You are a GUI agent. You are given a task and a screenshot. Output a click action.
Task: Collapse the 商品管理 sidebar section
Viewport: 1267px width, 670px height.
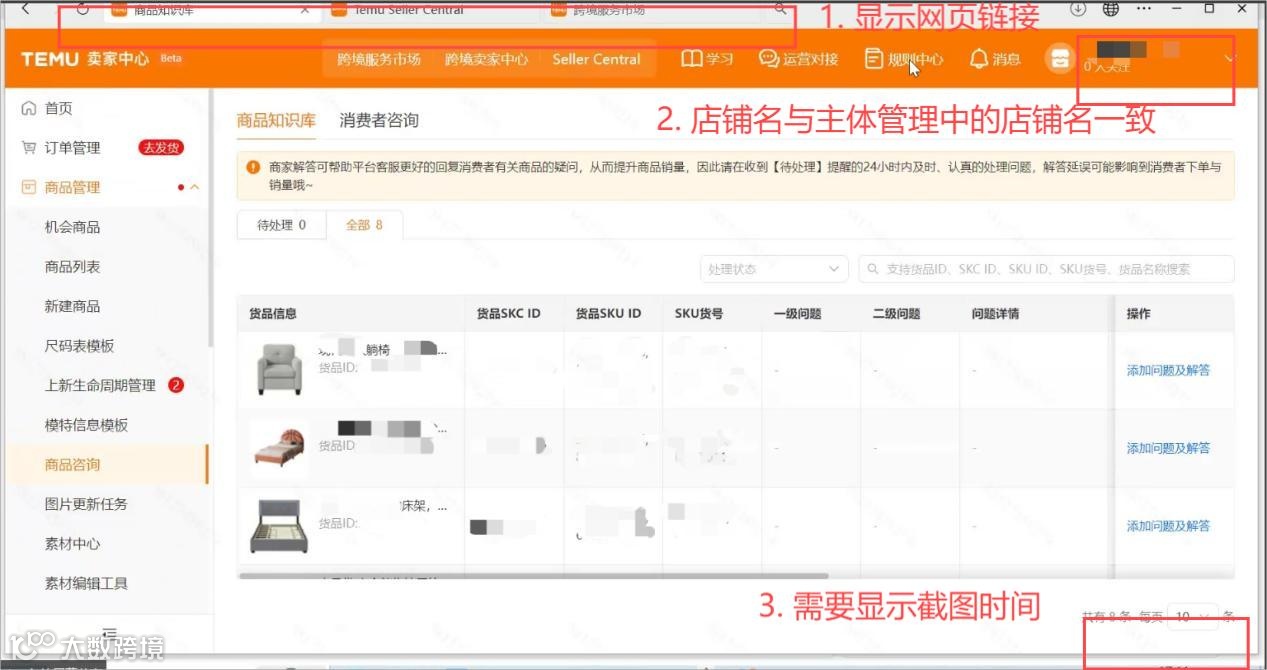[x=194, y=187]
